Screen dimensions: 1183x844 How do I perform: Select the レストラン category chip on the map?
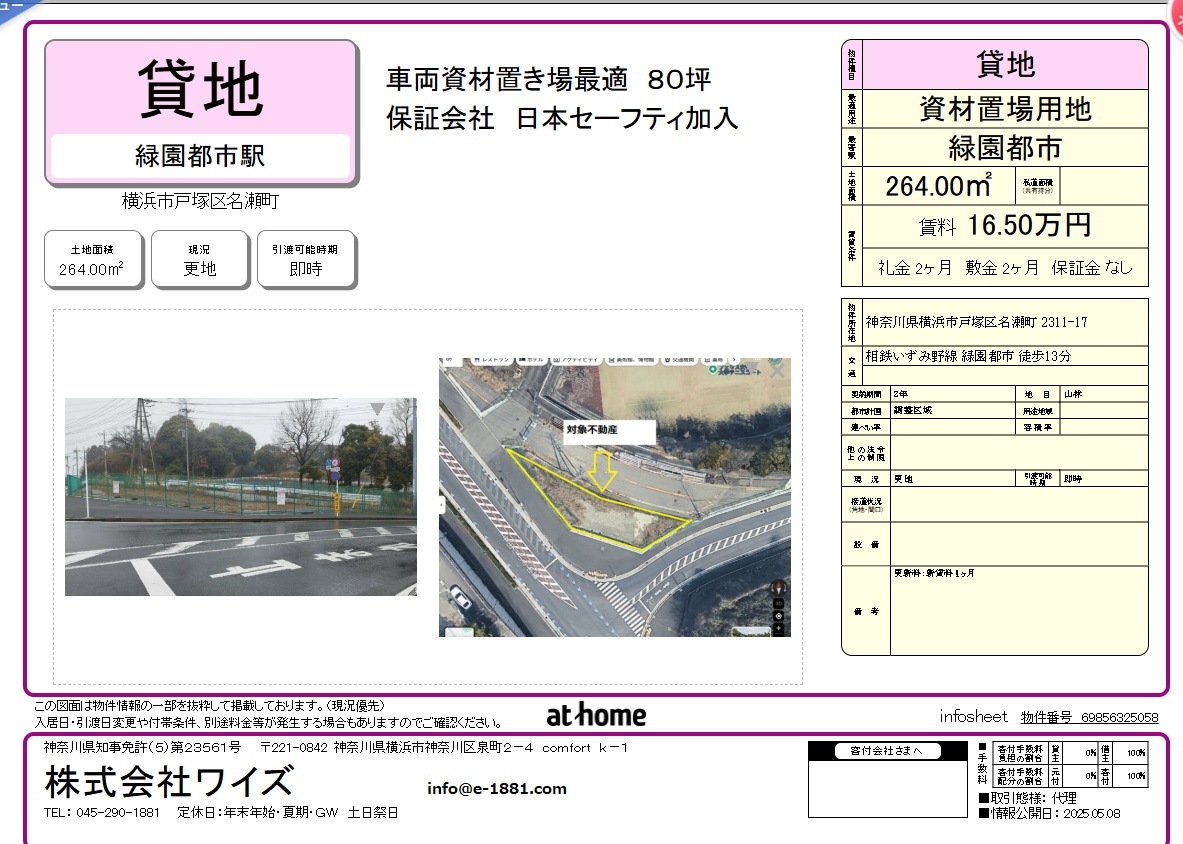pos(494,359)
